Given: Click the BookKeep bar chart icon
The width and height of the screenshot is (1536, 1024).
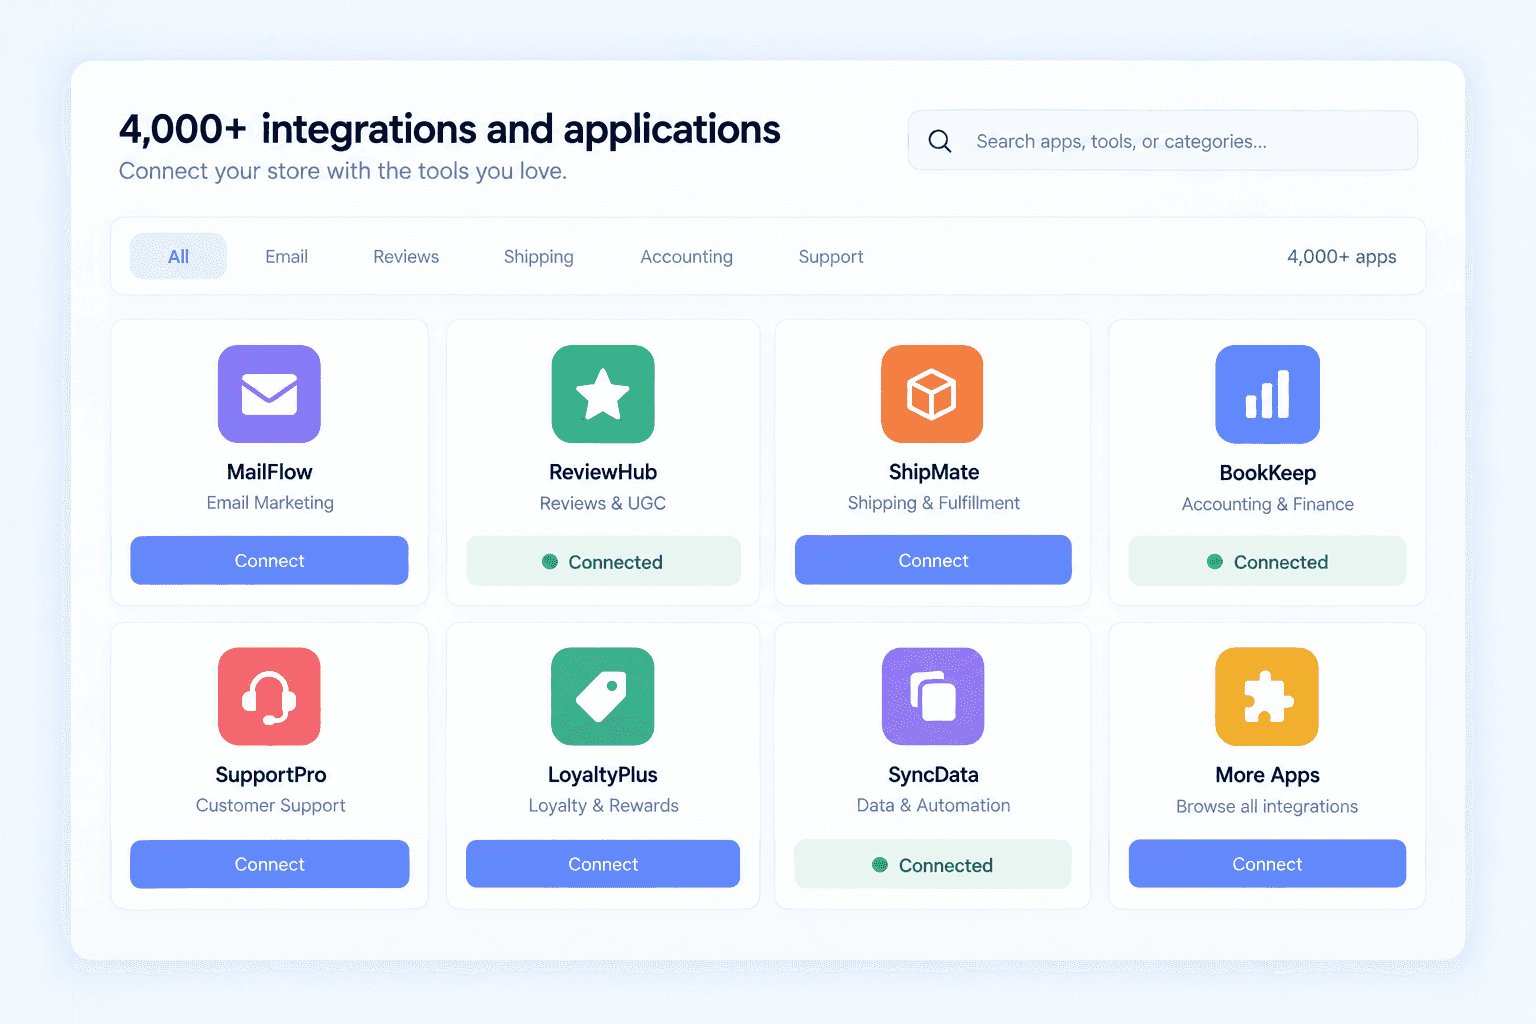Looking at the screenshot, I should [x=1267, y=394].
